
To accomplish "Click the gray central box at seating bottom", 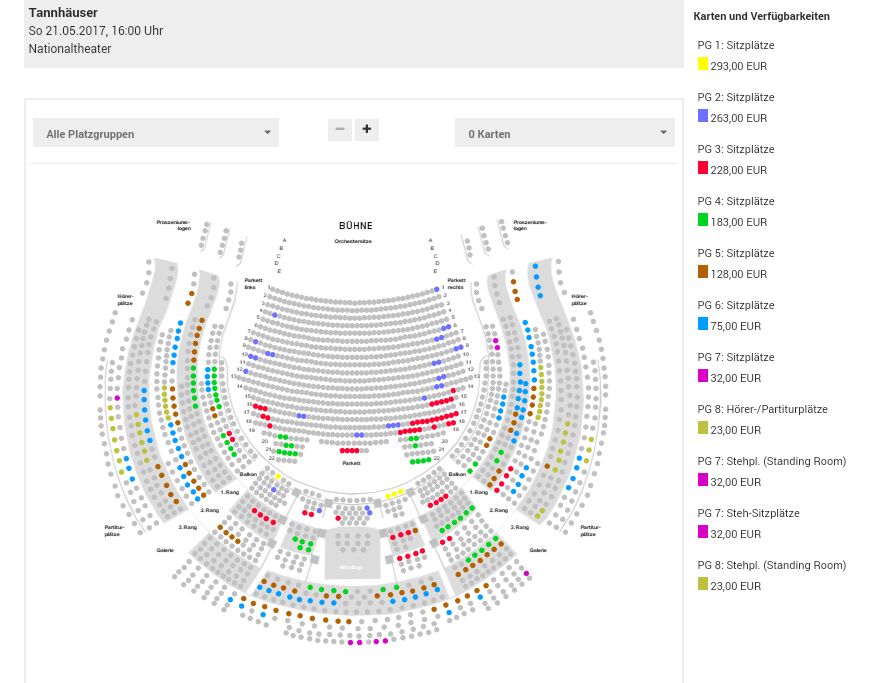I will (x=352, y=553).
